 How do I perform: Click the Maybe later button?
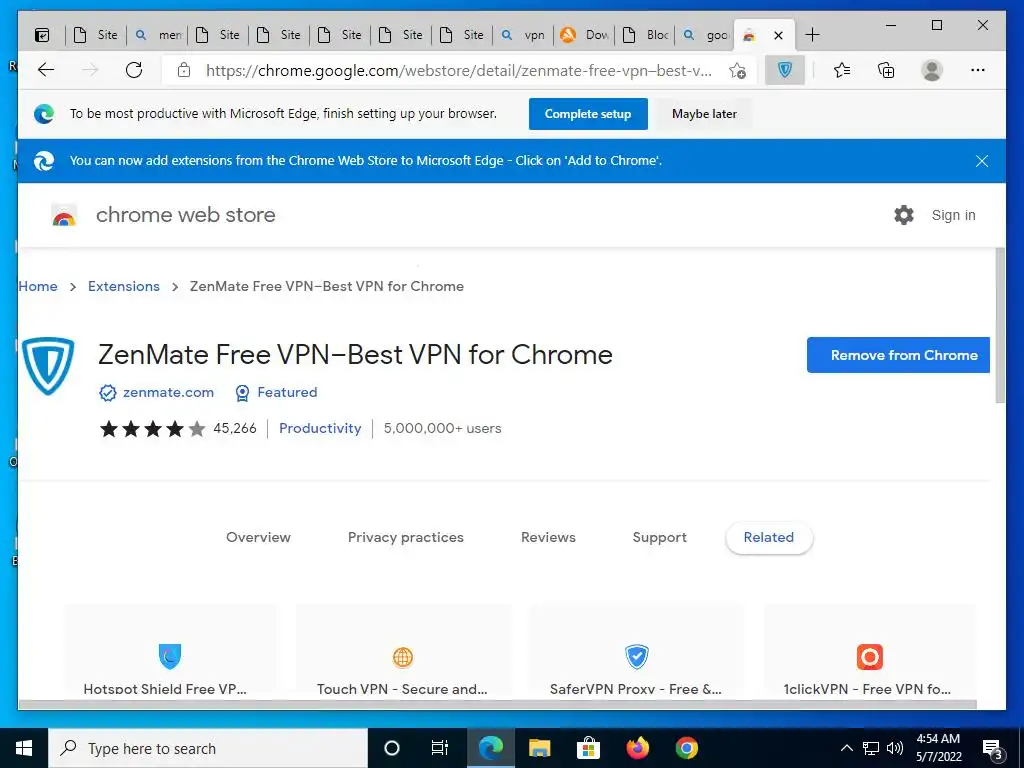tap(704, 114)
